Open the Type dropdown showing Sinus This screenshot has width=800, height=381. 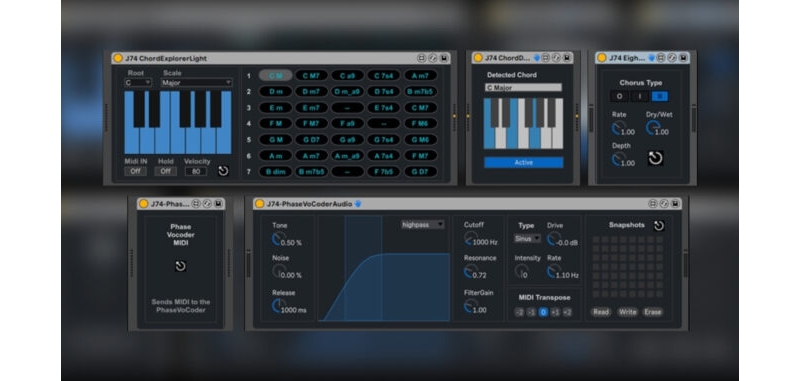tap(528, 238)
